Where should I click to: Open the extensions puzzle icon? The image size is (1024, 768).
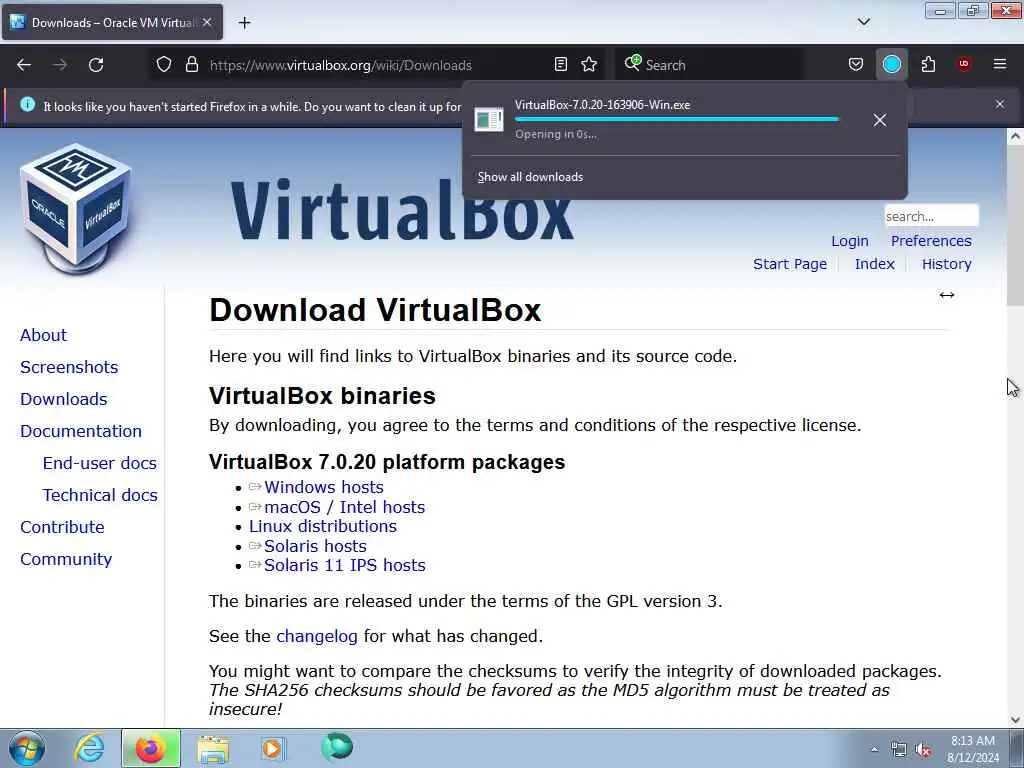point(928,64)
